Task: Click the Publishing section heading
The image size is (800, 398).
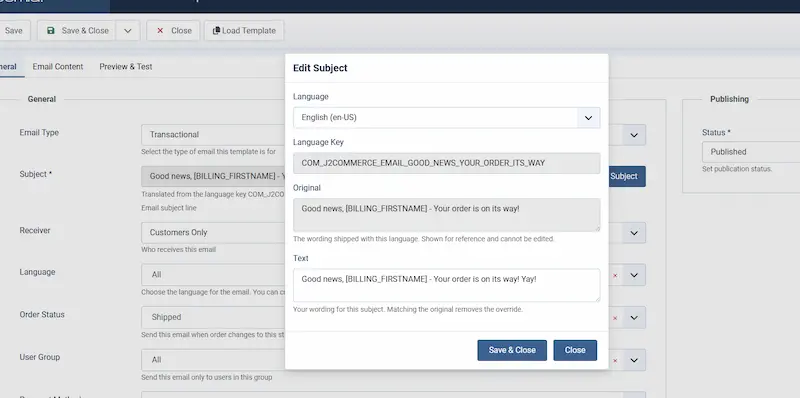Action: [x=729, y=99]
